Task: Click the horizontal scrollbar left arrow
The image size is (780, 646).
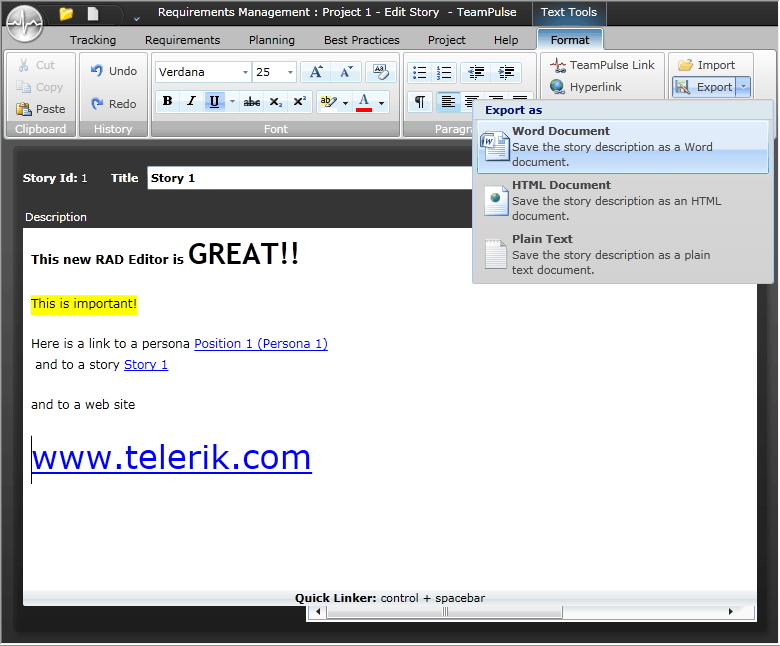Action: (317, 611)
